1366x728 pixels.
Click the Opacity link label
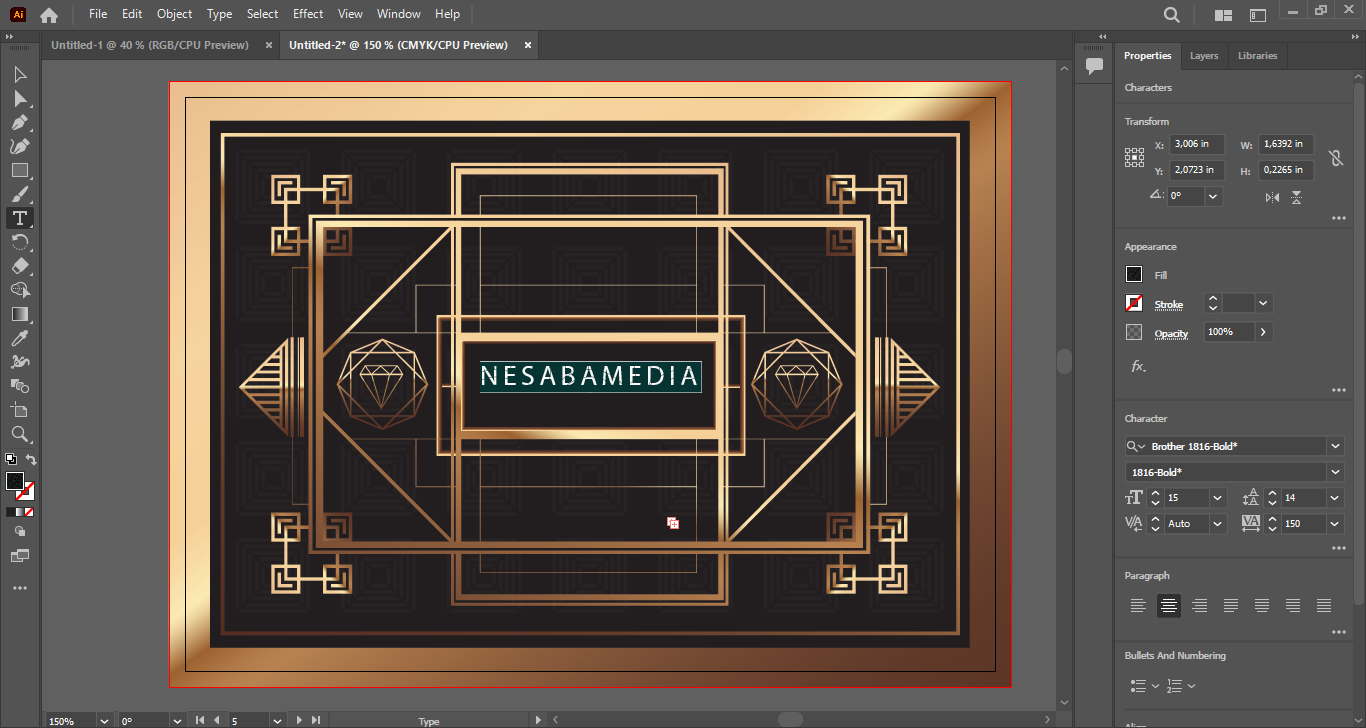[1171, 334]
